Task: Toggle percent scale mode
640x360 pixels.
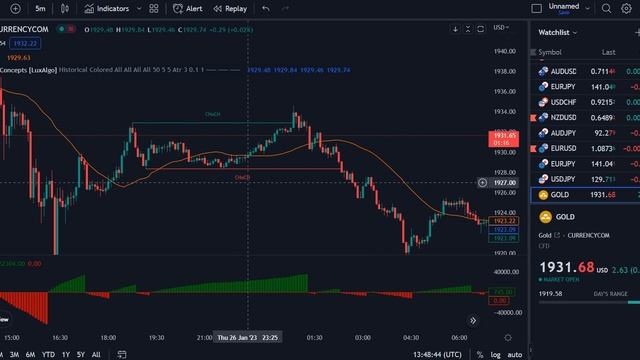Action: [x=480, y=355]
